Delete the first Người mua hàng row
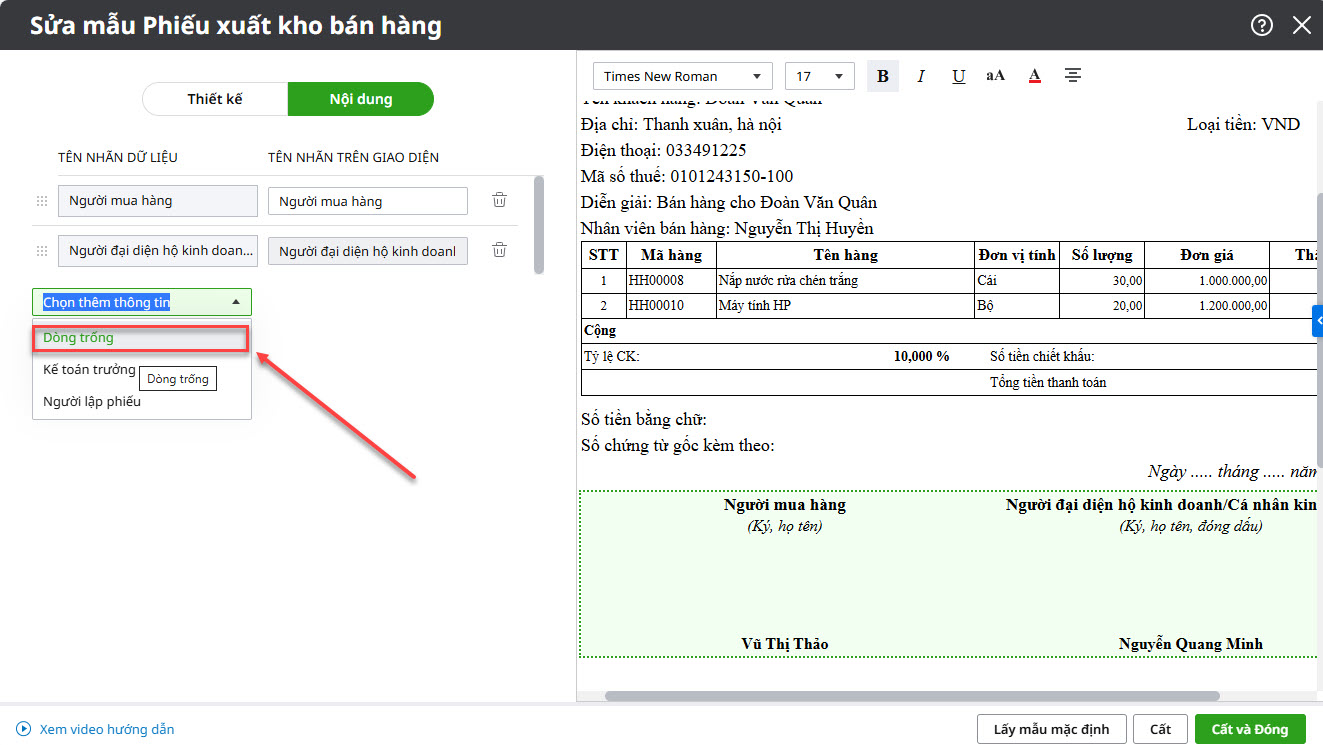1323x745 pixels. (499, 200)
